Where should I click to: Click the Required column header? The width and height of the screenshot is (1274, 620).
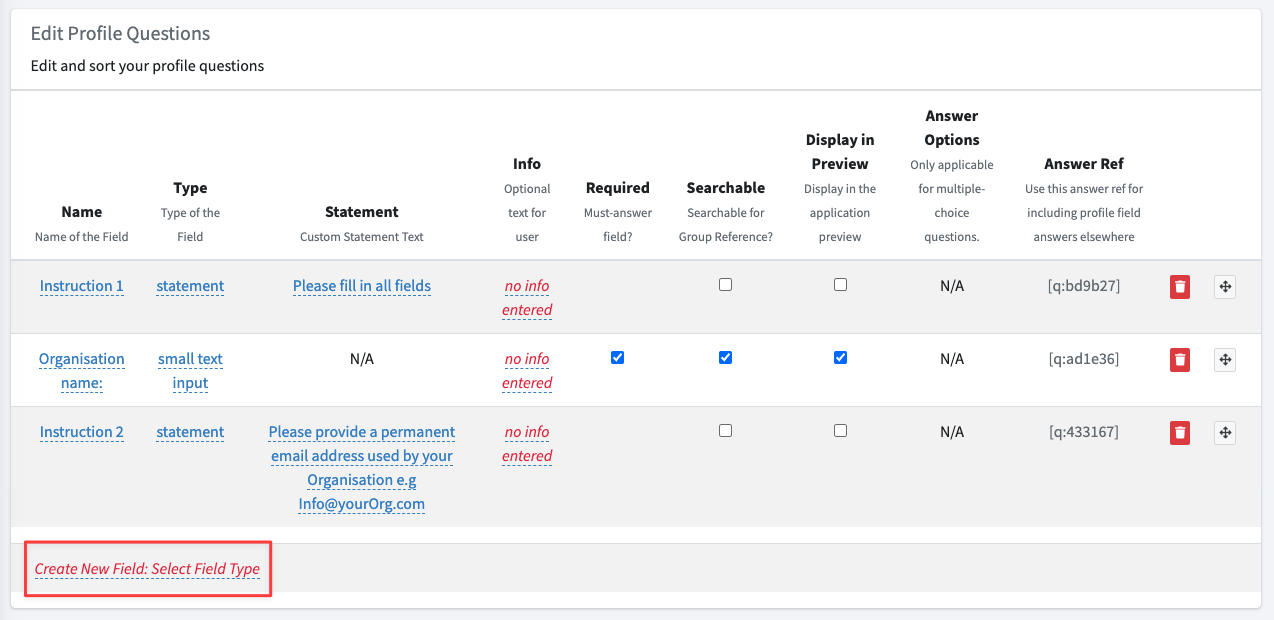tap(617, 188)
